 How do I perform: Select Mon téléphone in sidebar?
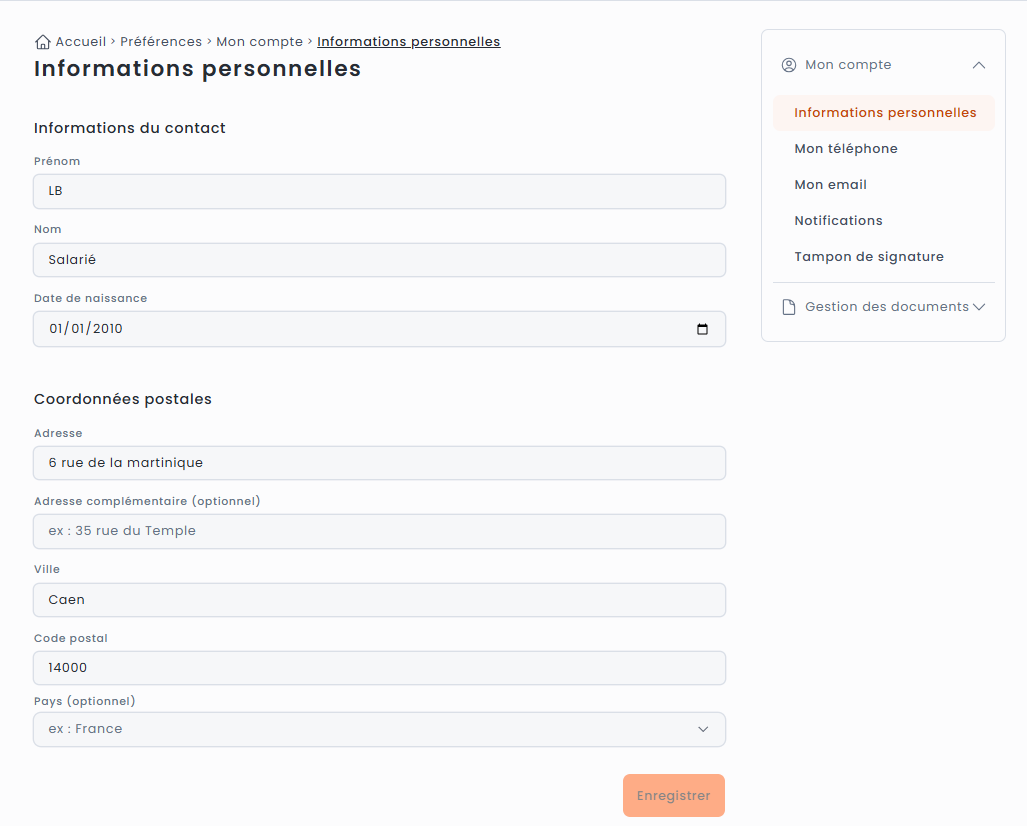tap(846, 149)
